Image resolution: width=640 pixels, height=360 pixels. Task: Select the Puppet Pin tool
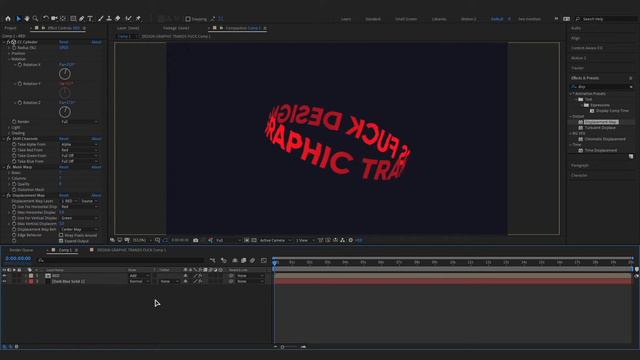138,19
